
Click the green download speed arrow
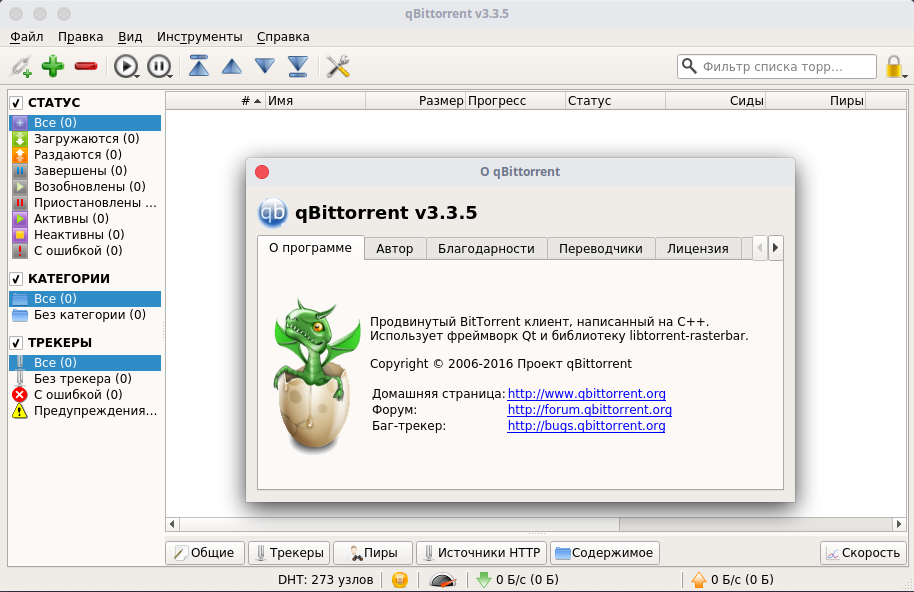coord(483,580)
